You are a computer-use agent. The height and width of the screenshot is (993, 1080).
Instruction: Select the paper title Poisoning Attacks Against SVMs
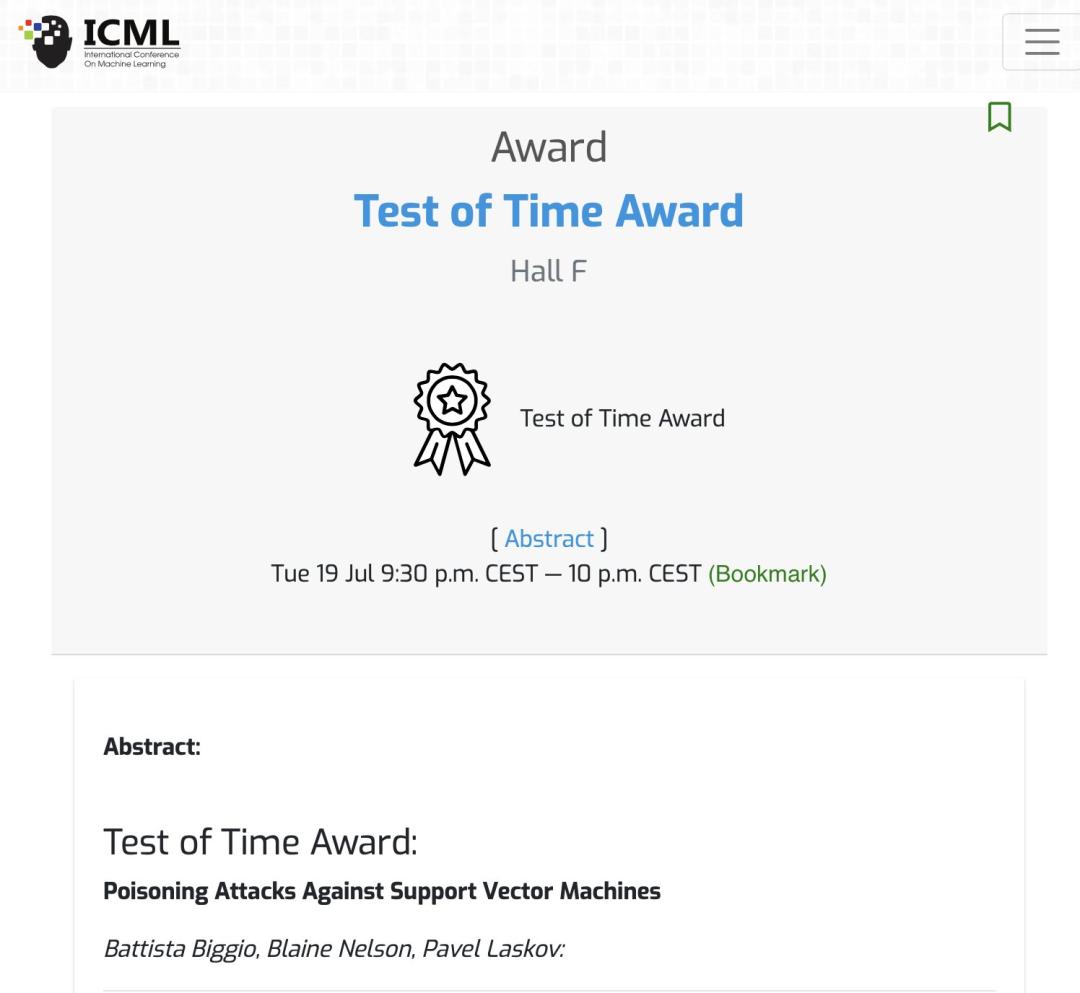[382, 891]
